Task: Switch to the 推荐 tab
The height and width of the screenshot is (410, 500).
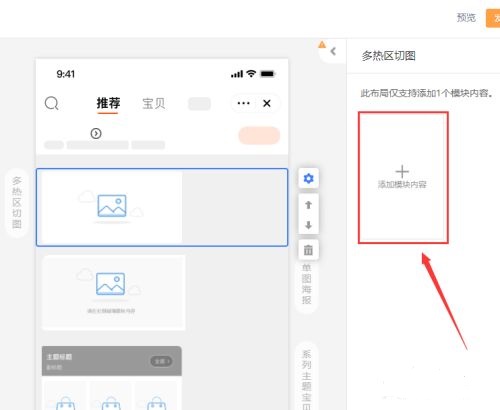Action: 108,103
